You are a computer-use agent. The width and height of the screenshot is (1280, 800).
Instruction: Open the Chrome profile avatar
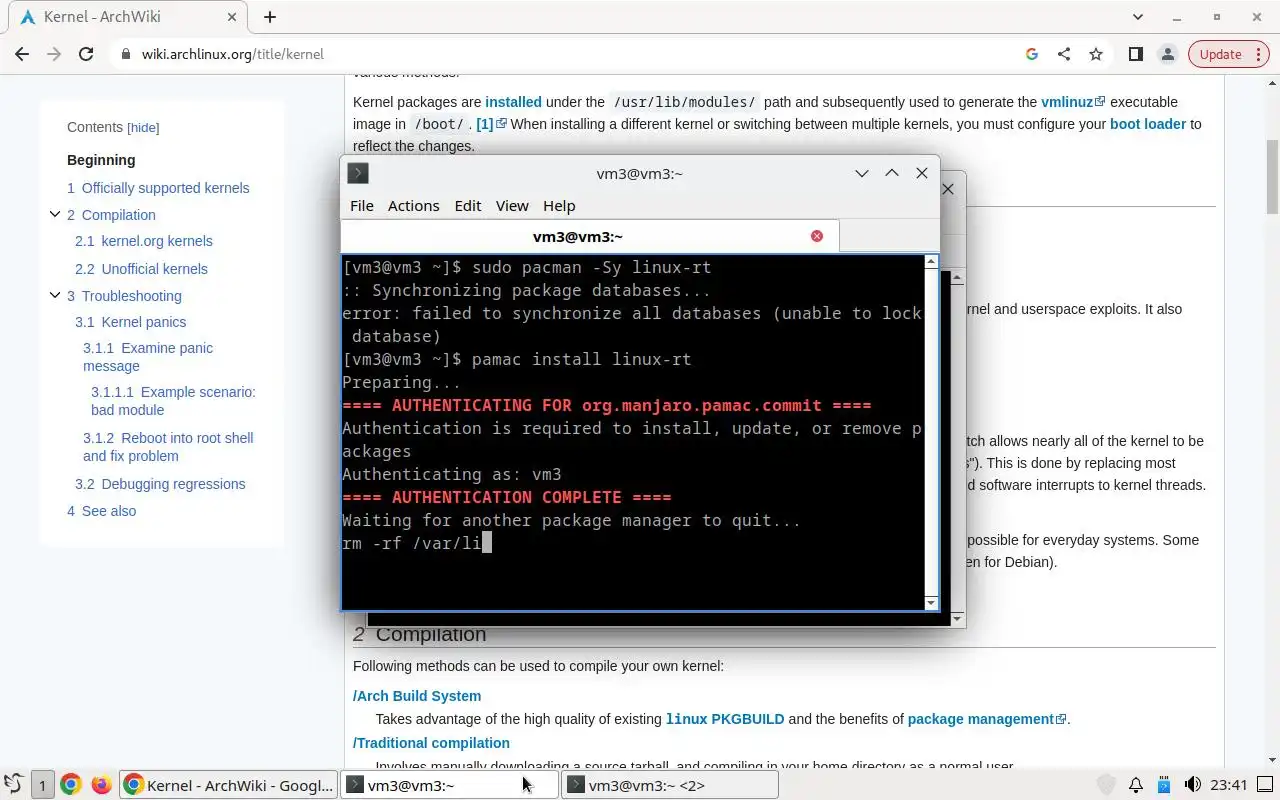coord(1167,54)
